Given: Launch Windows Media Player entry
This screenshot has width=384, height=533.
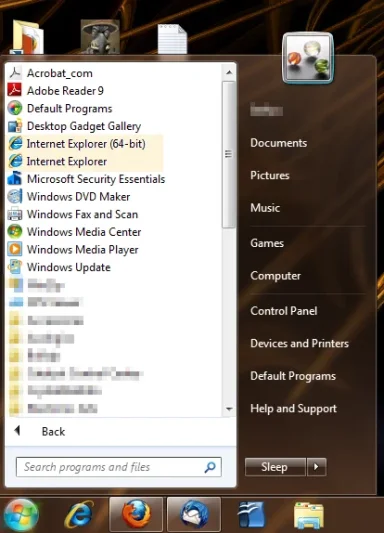Looking at the screenshot, I should tap(83, 250).
